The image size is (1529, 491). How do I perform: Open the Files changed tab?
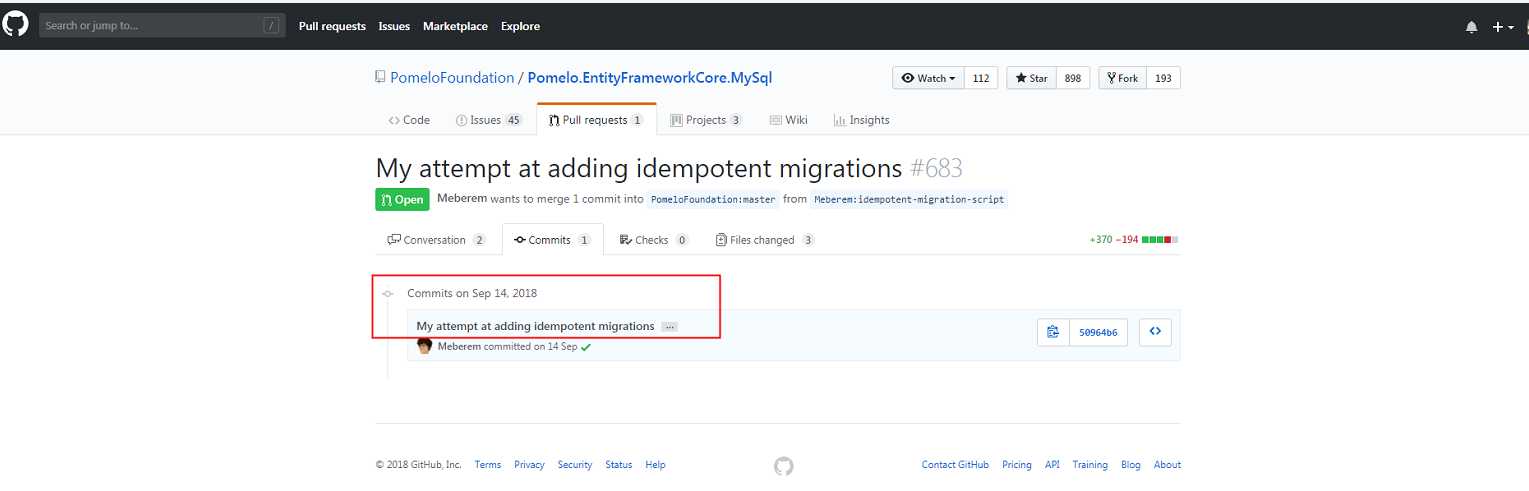click(765, 240)
